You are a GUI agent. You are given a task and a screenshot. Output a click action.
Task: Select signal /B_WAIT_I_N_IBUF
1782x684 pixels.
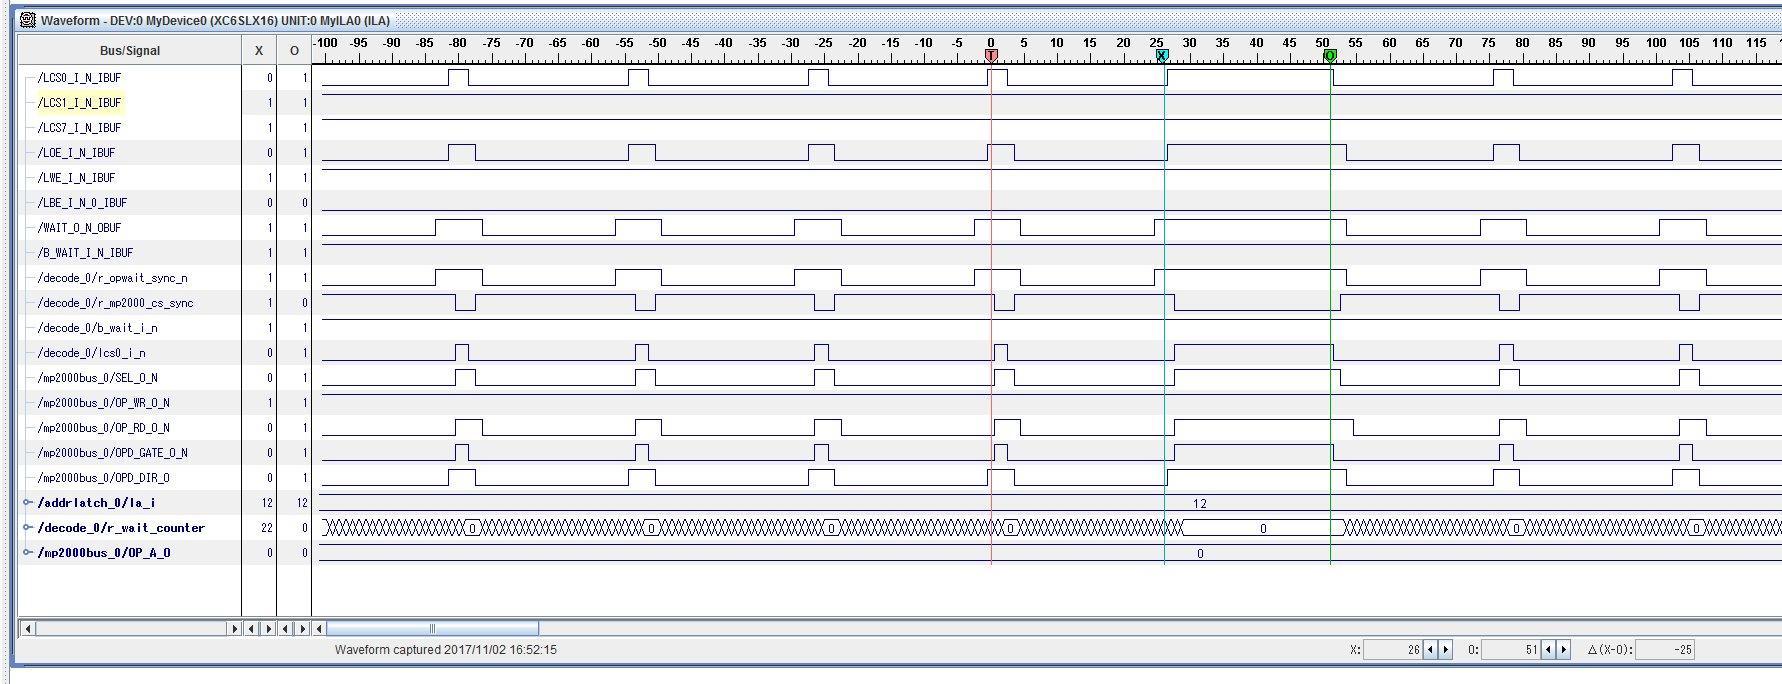click(85, 252)
